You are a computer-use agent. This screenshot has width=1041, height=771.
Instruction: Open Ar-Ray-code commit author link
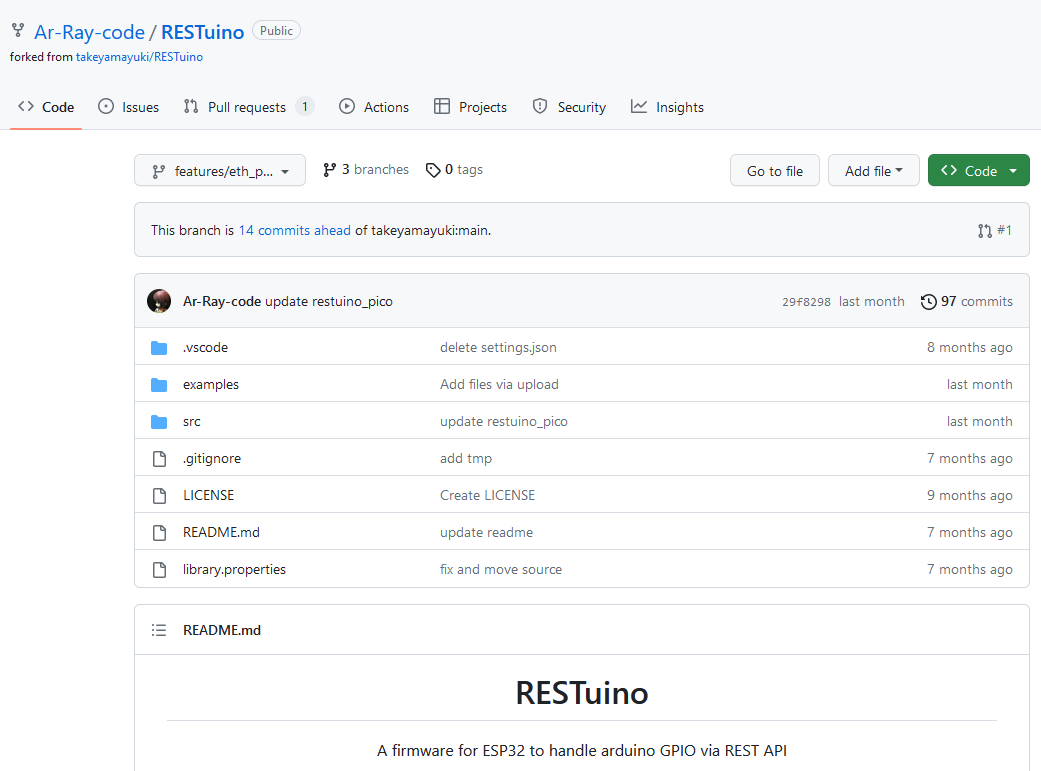point(222,301)
